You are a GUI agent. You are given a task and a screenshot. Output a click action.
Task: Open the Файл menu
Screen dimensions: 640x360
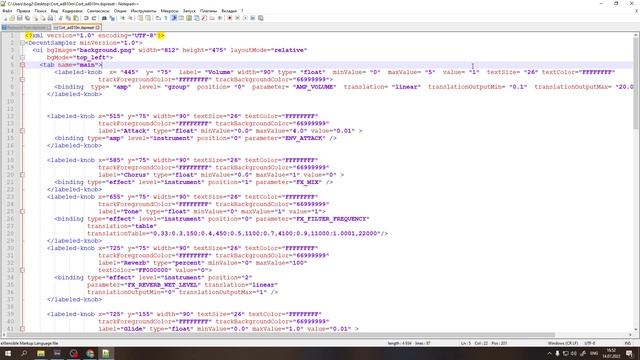7,11
